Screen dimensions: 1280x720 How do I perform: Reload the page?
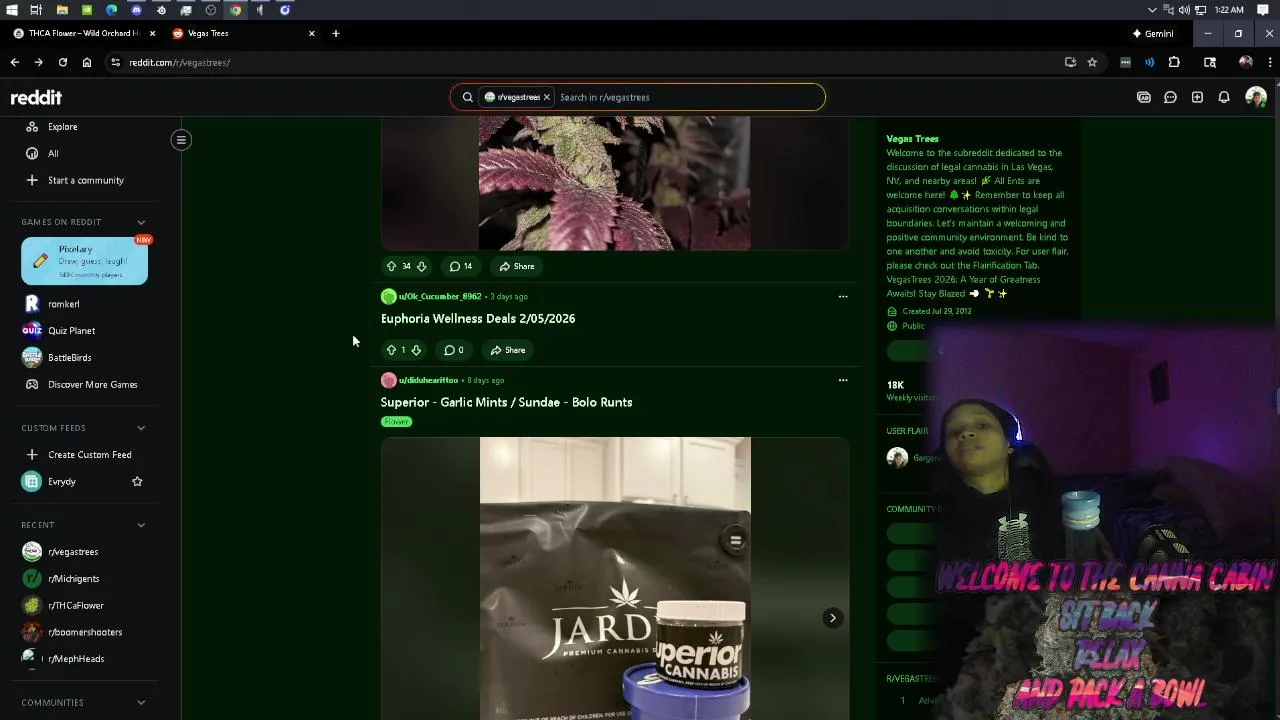[x=63, y=62]
